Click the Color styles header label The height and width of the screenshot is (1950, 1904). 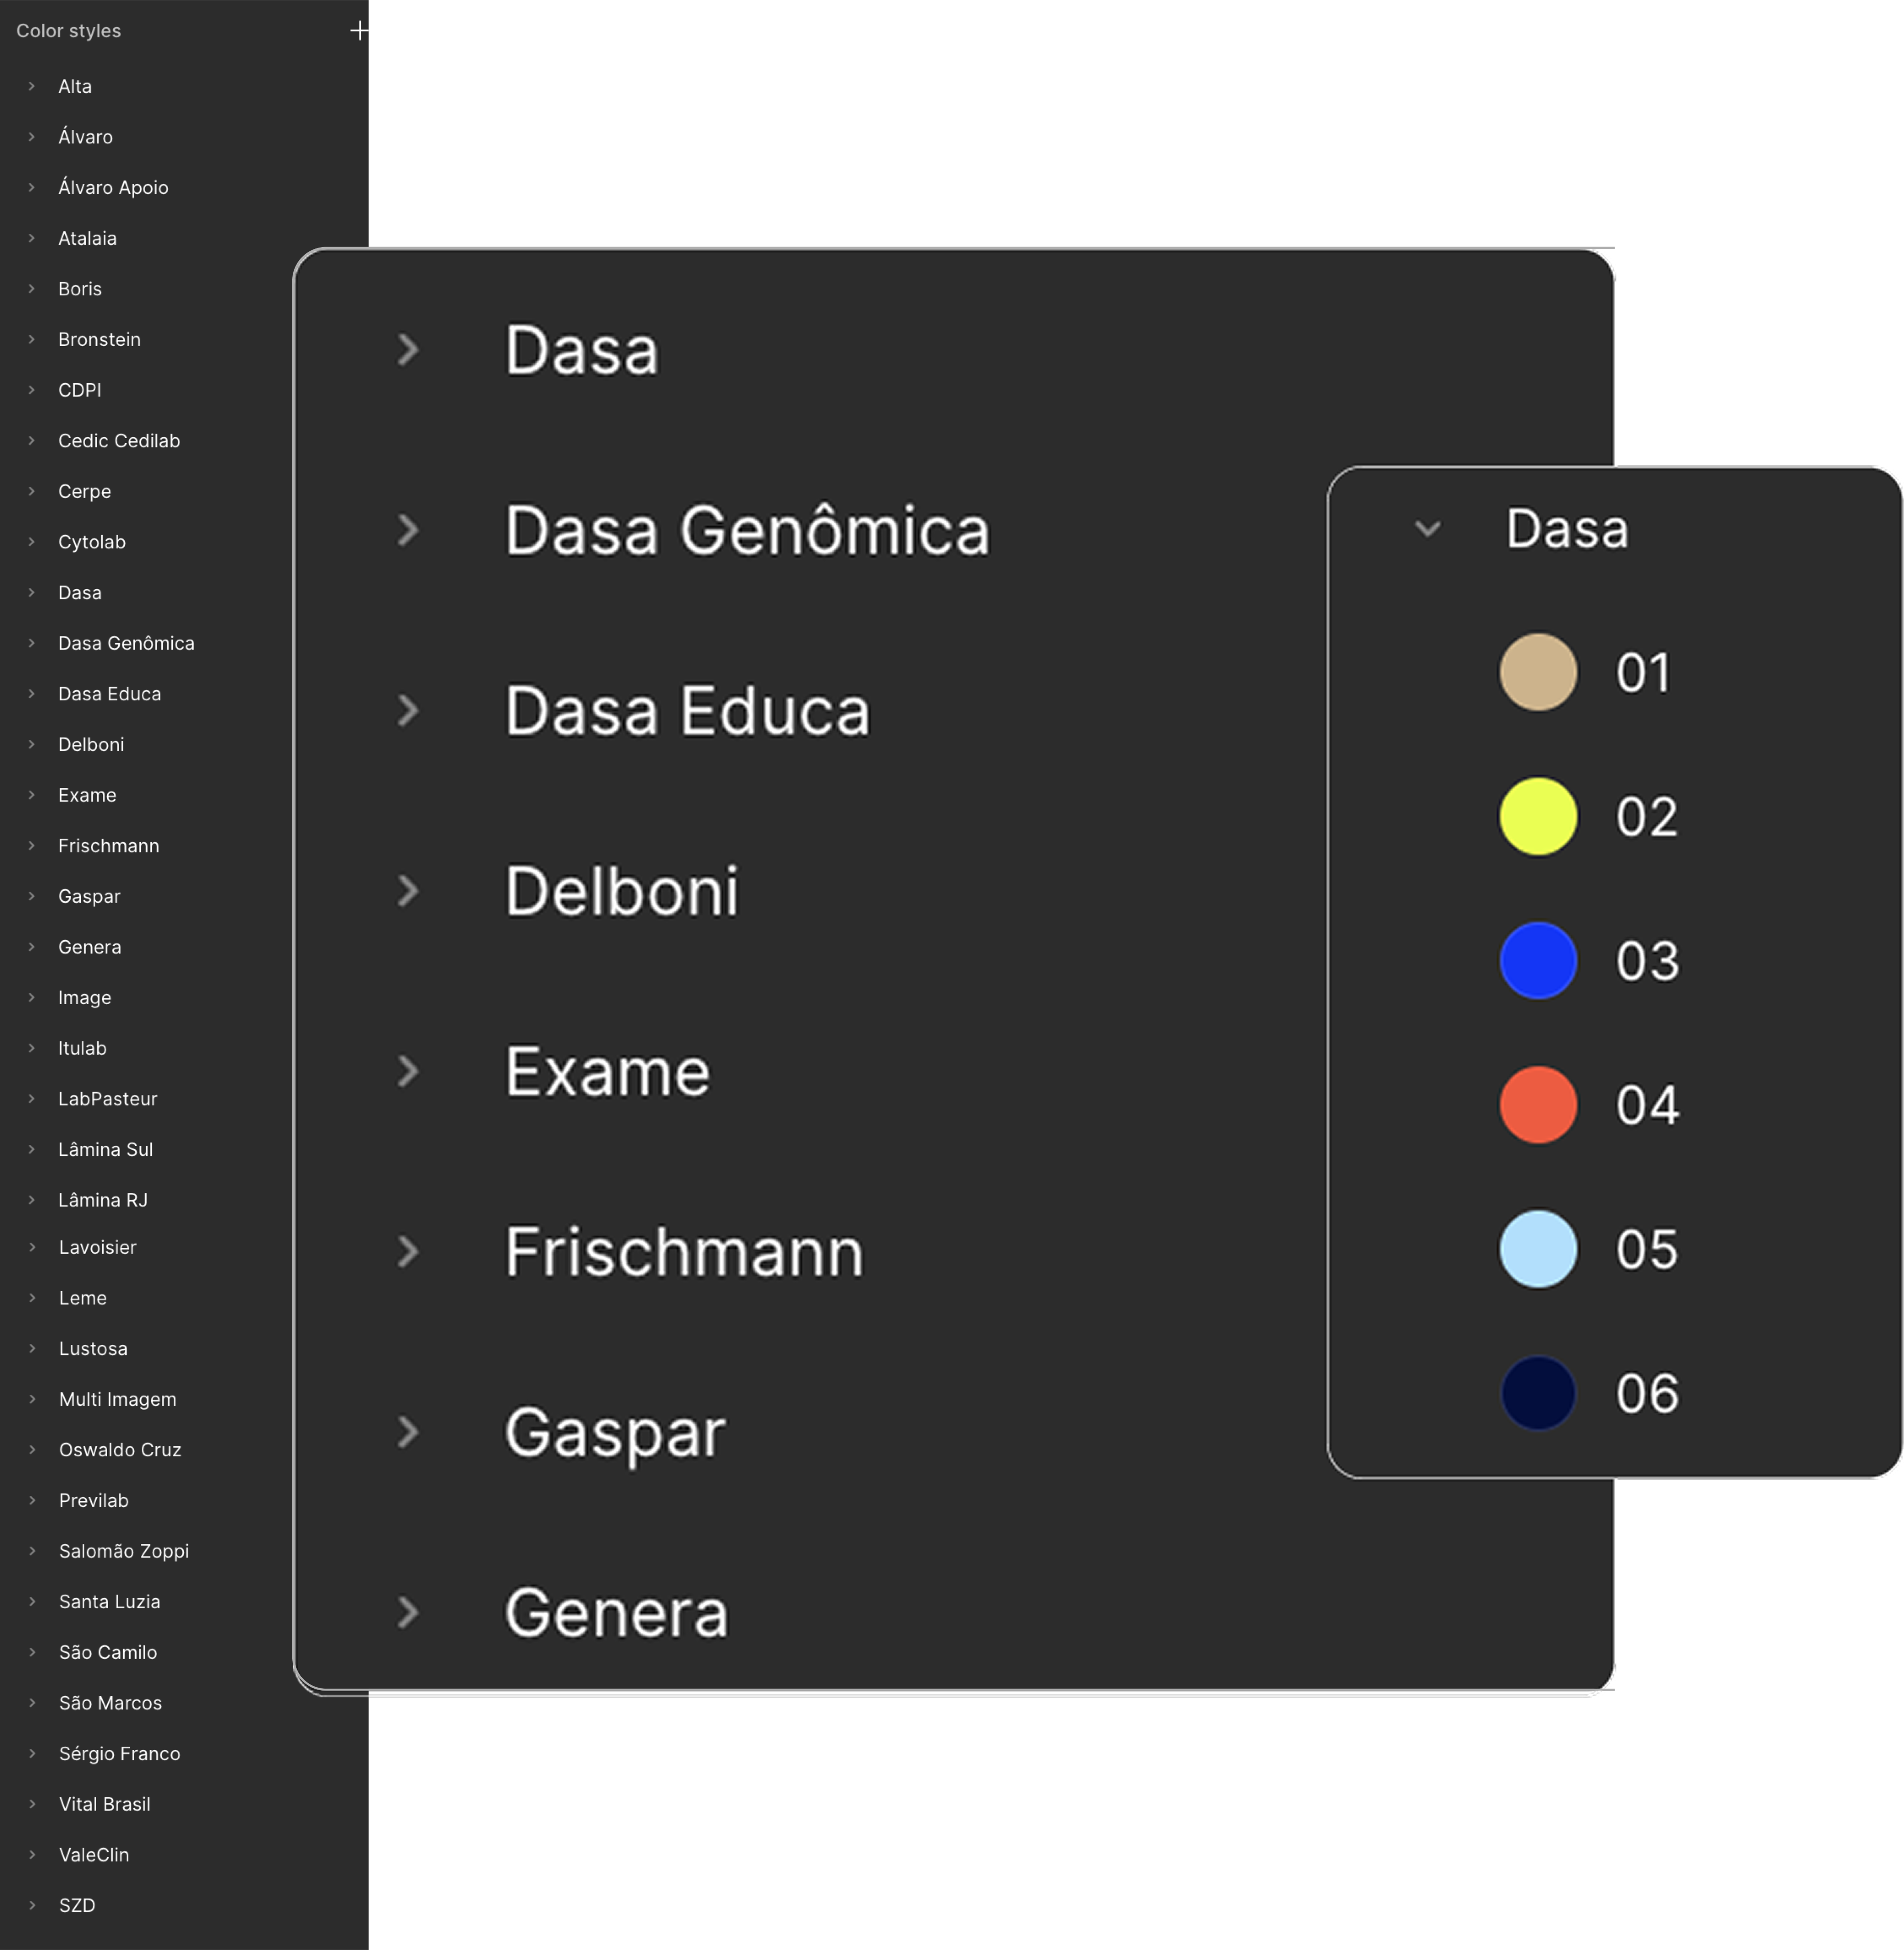pos(68,31)
